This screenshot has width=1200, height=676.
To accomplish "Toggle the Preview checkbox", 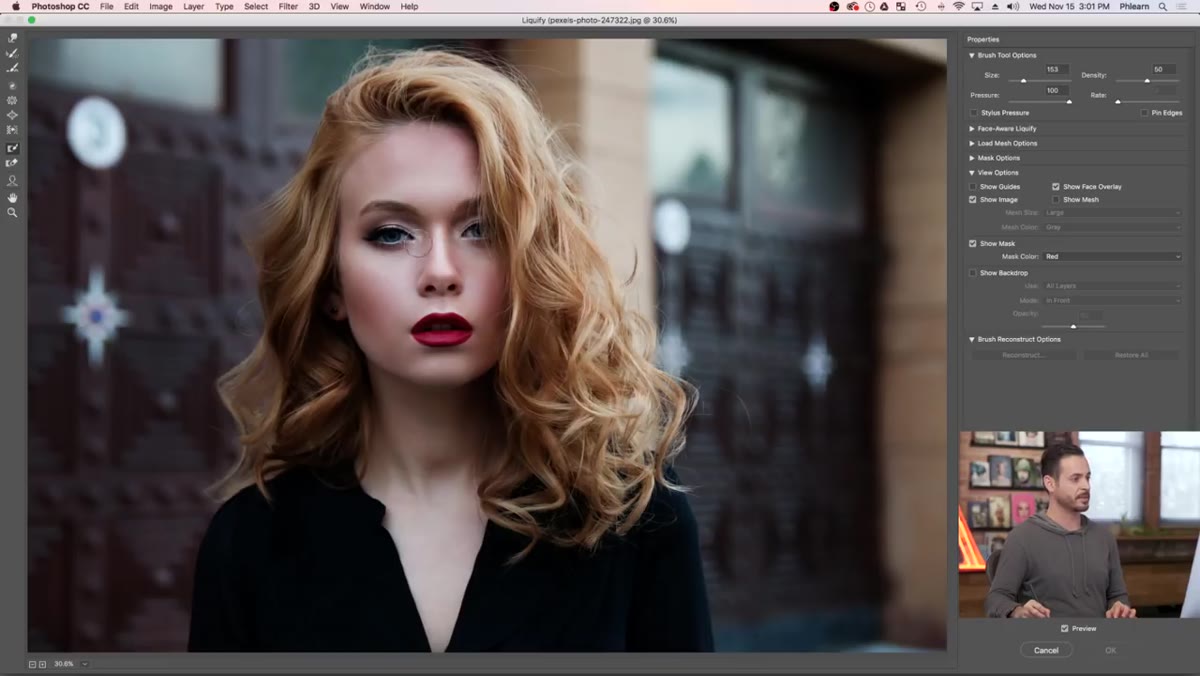I will click(x=1065, y=628).
